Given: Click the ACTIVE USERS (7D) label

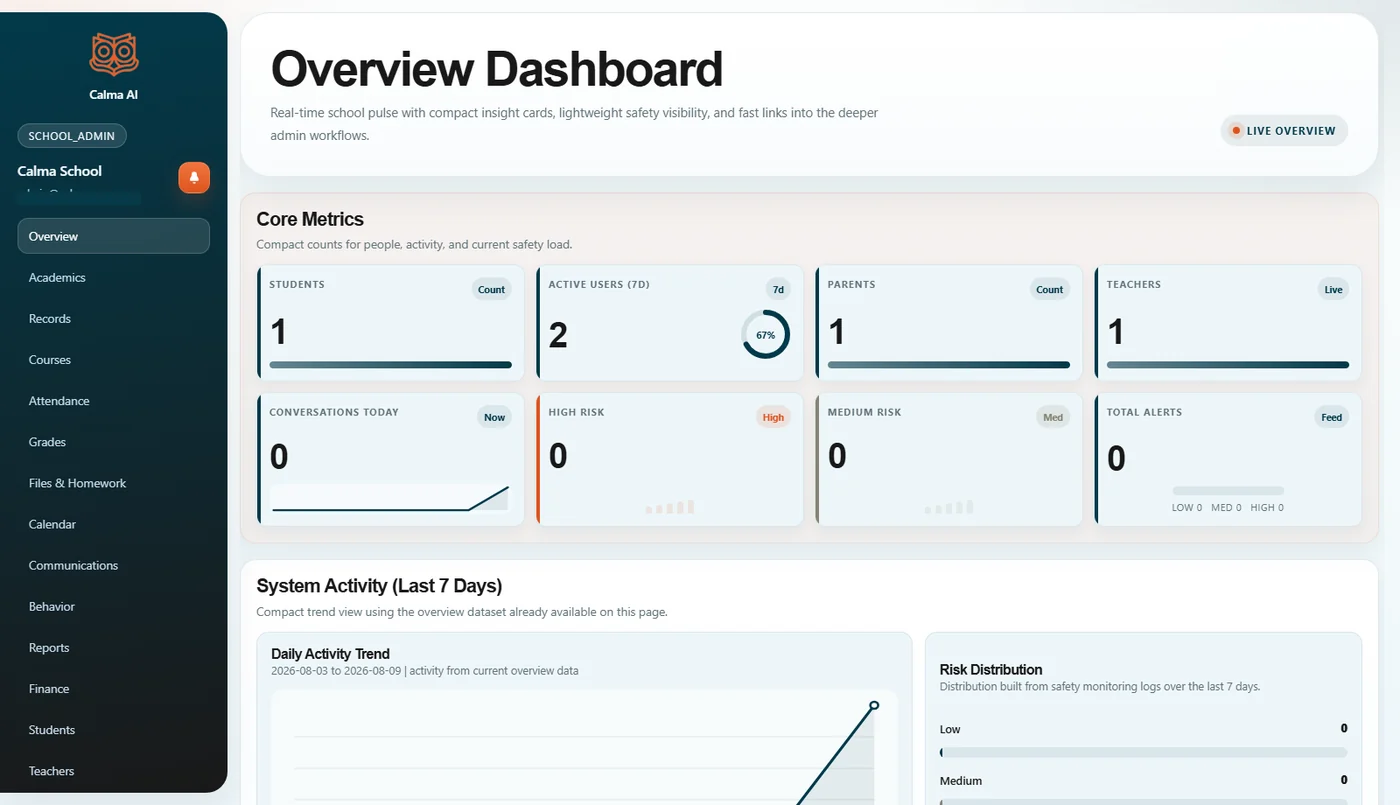Looking at the screenshot, I should [x=599, y=284].
